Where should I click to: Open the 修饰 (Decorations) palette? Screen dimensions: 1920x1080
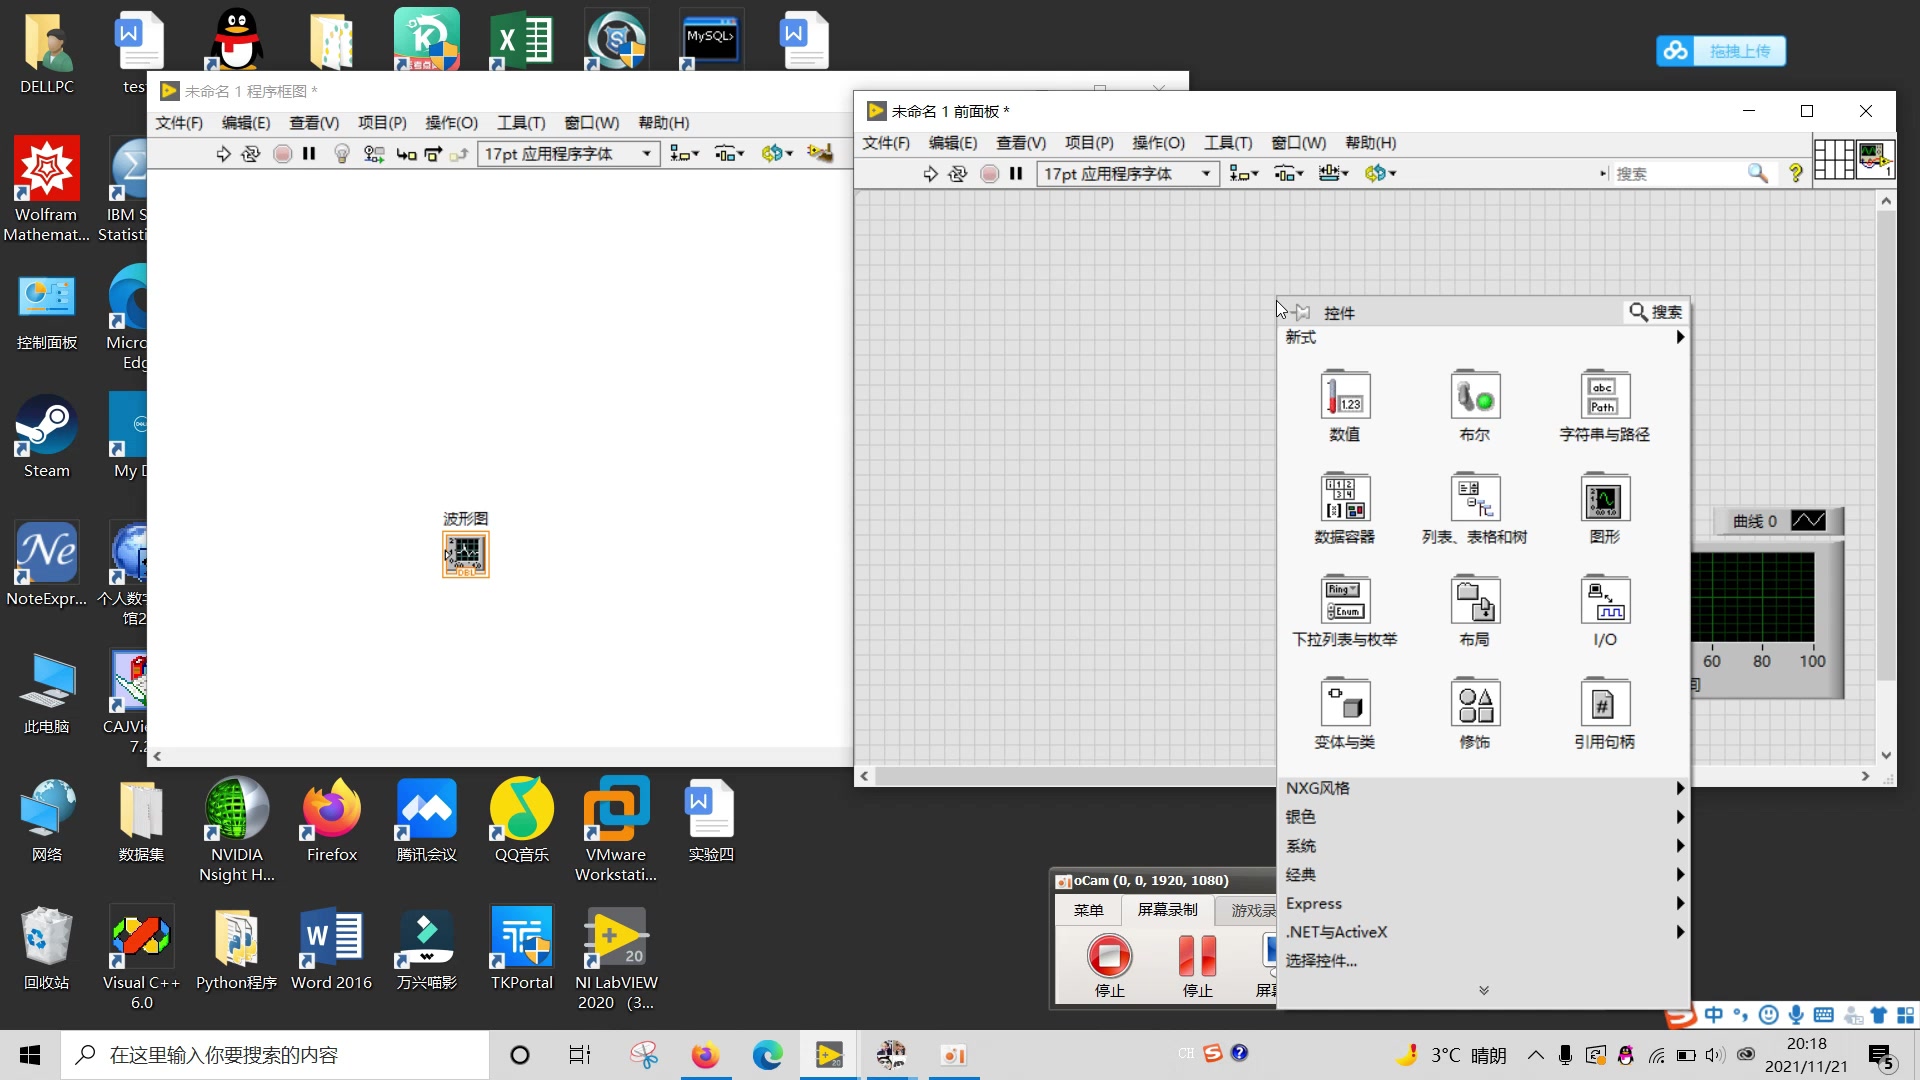coord(1475,704)
